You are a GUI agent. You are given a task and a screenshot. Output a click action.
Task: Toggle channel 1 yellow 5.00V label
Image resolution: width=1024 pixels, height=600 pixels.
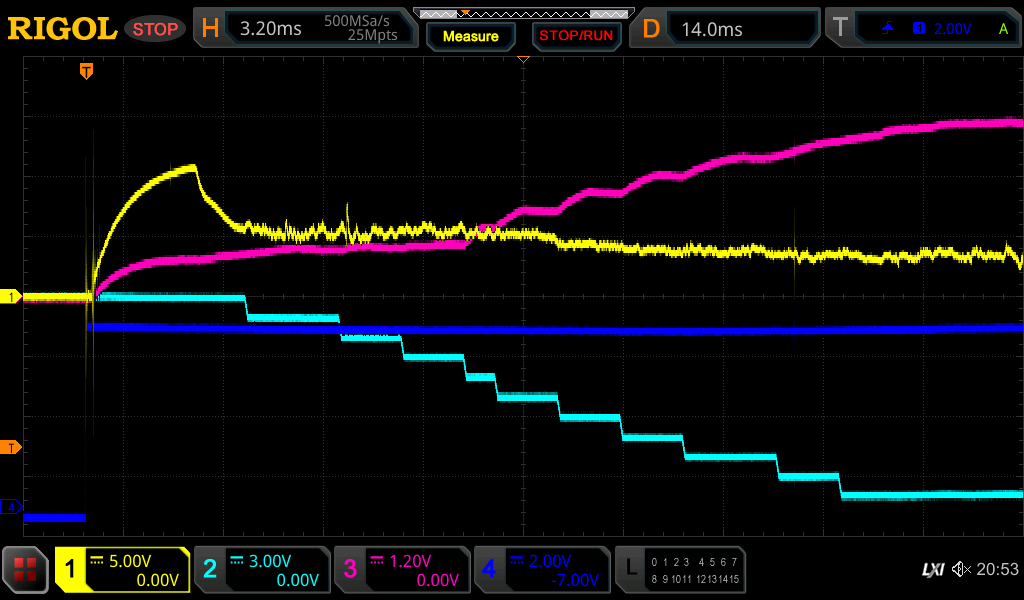pos(122,570)
